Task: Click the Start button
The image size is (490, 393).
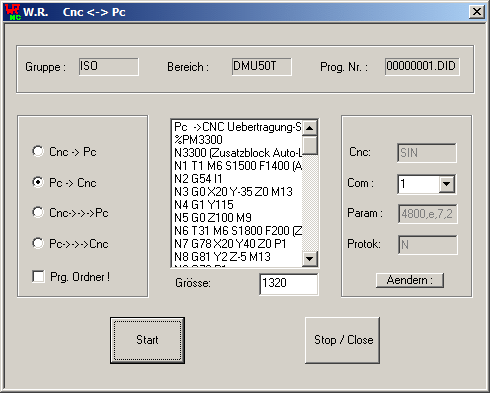Action: [147, 340]
